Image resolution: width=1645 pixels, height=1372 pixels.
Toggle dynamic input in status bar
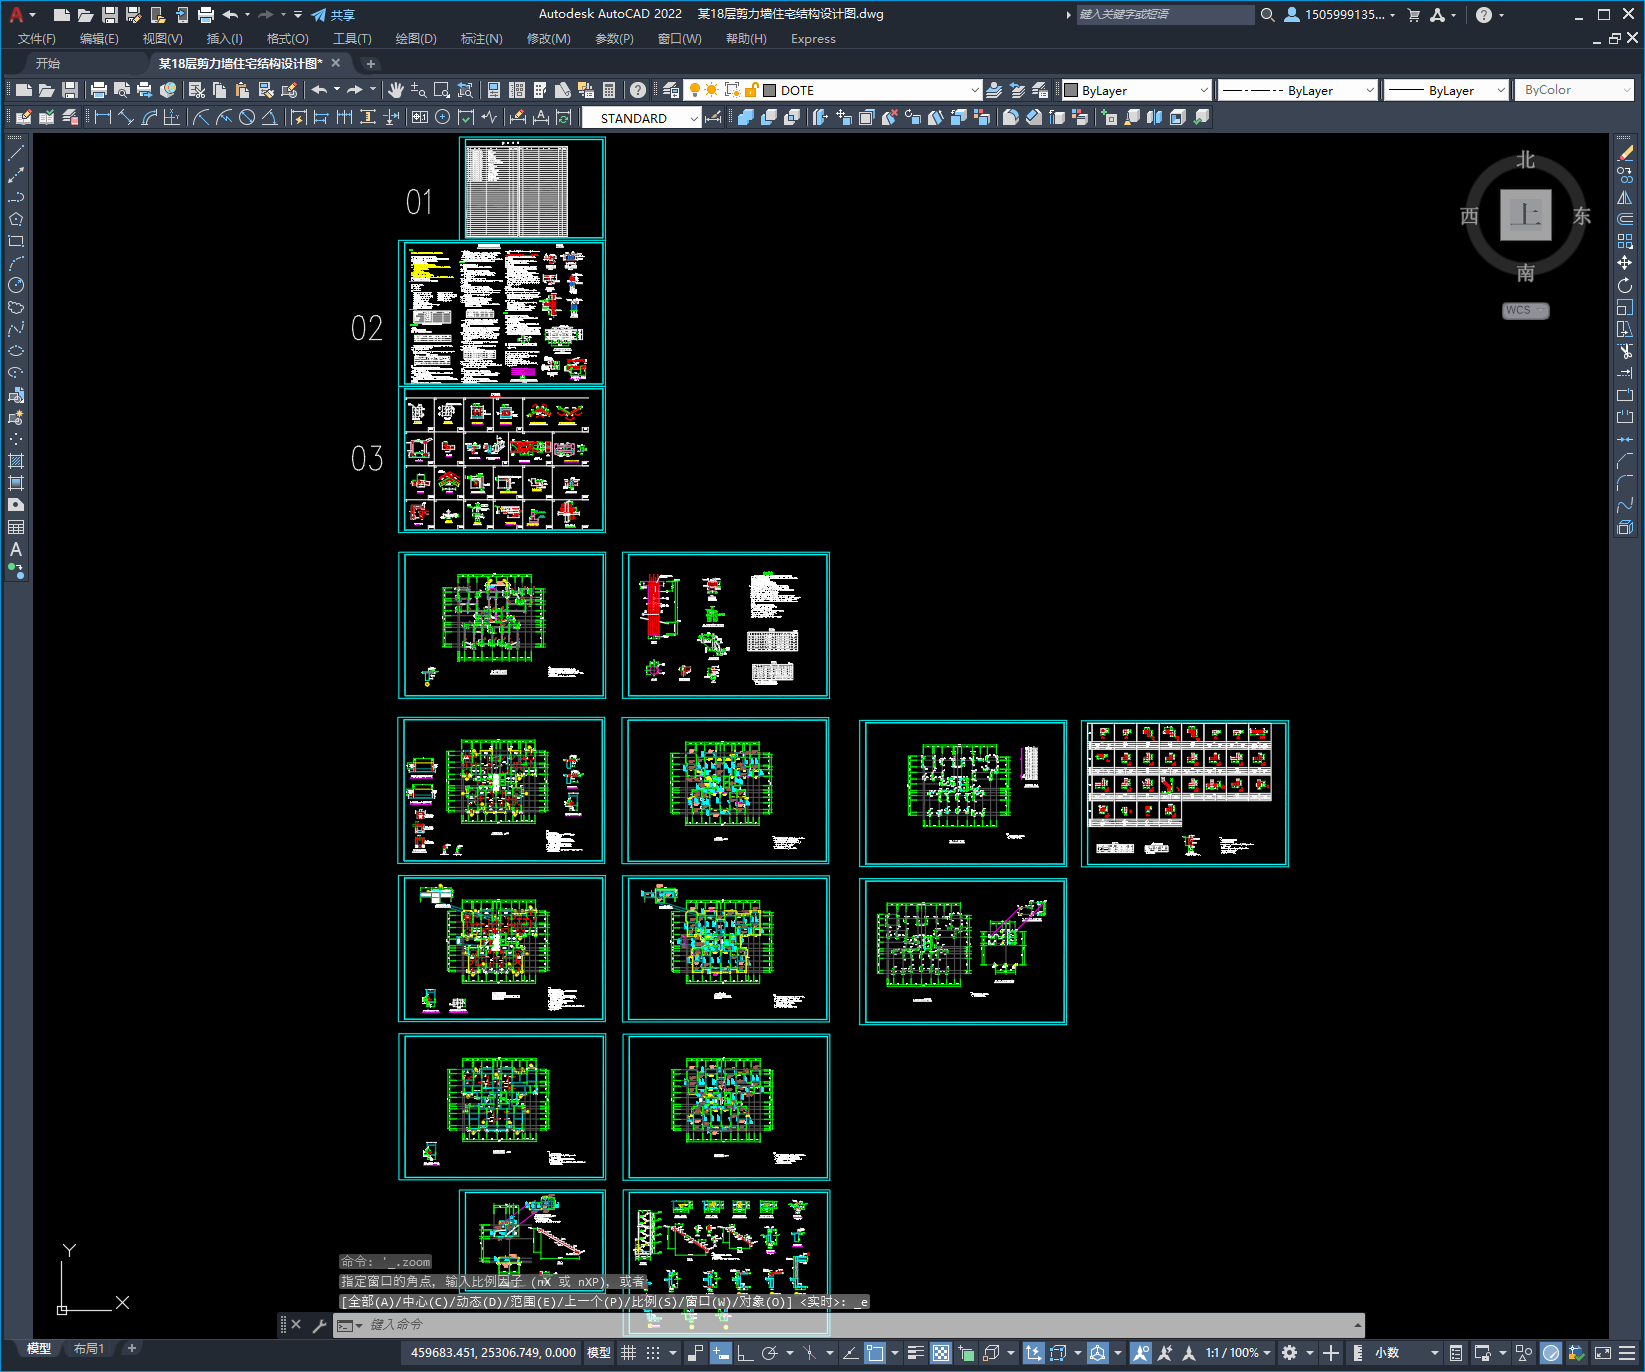(x=720, y=1353)
